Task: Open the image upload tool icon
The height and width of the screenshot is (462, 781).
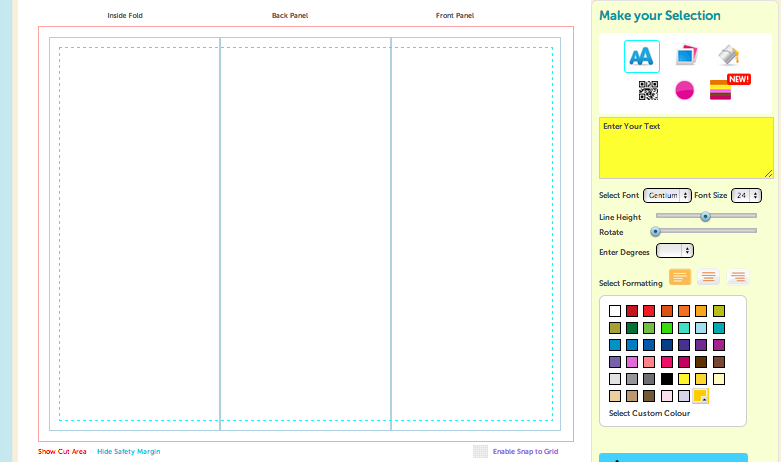Action: (x=685, y=56)
